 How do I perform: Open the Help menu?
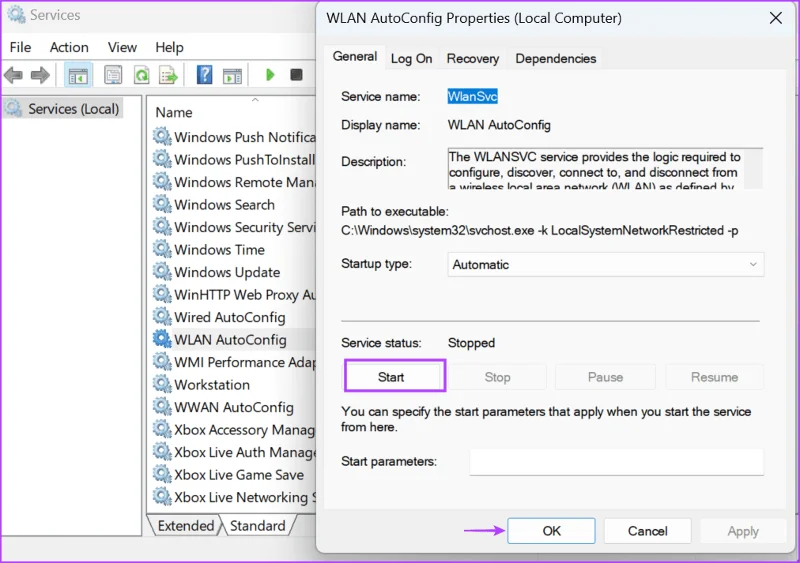point(169,47)
